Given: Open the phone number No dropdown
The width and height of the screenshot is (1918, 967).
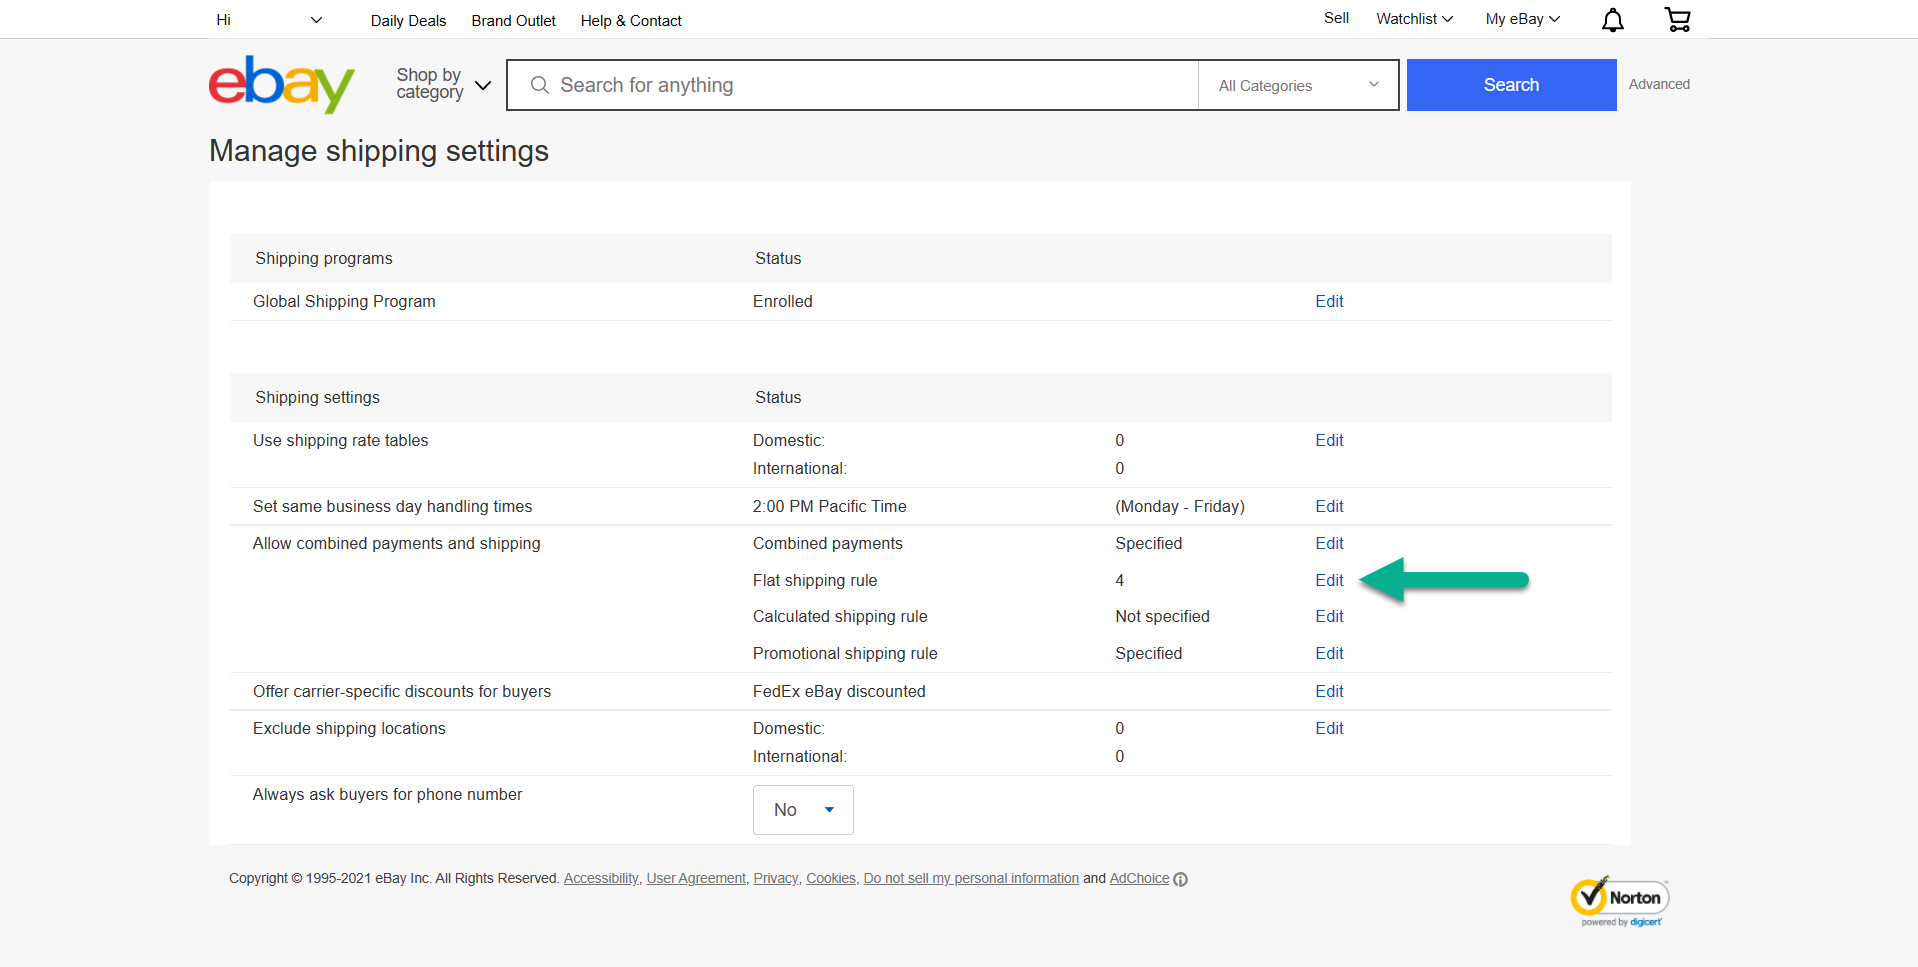Looking at the screenshot, I should click(803, 810).
